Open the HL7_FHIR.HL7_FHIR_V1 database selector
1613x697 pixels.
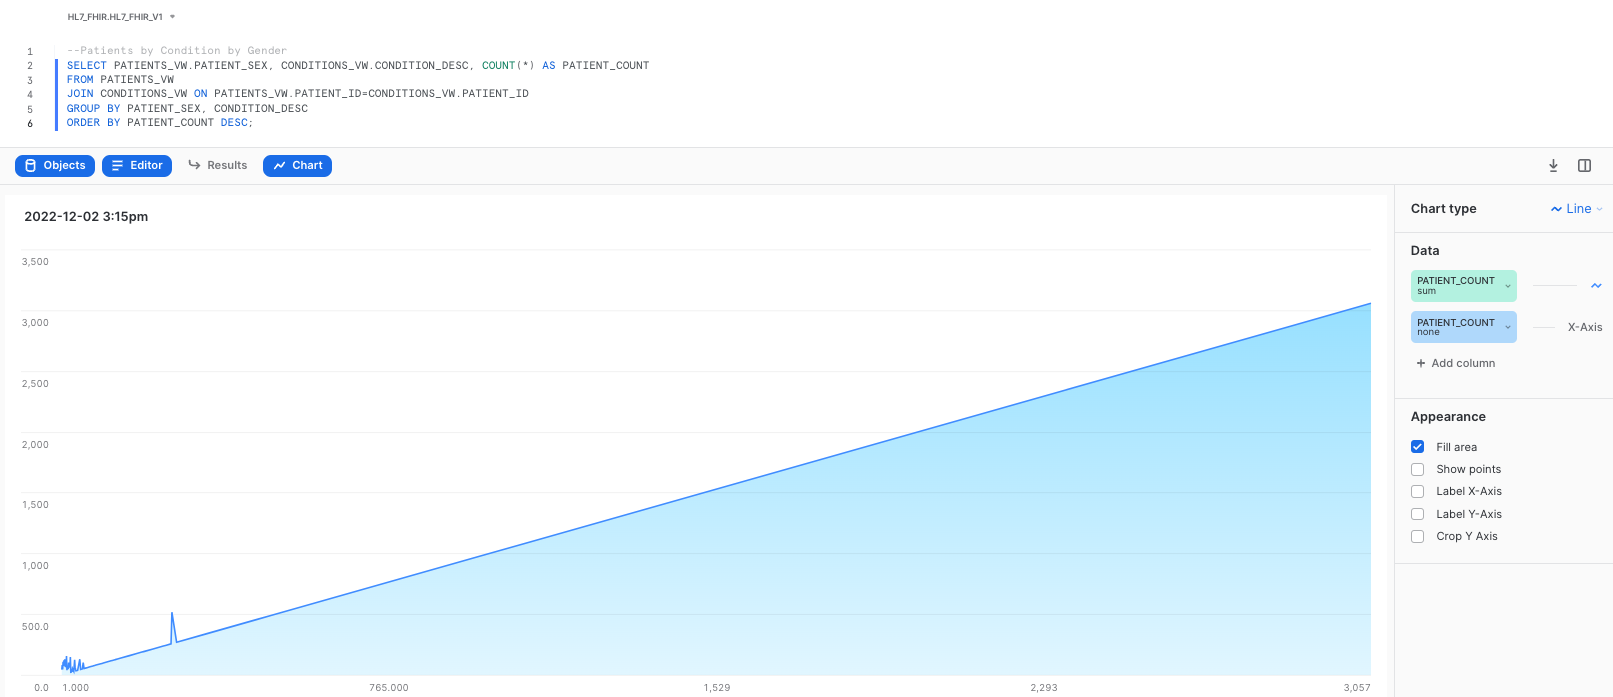point(121,17)
